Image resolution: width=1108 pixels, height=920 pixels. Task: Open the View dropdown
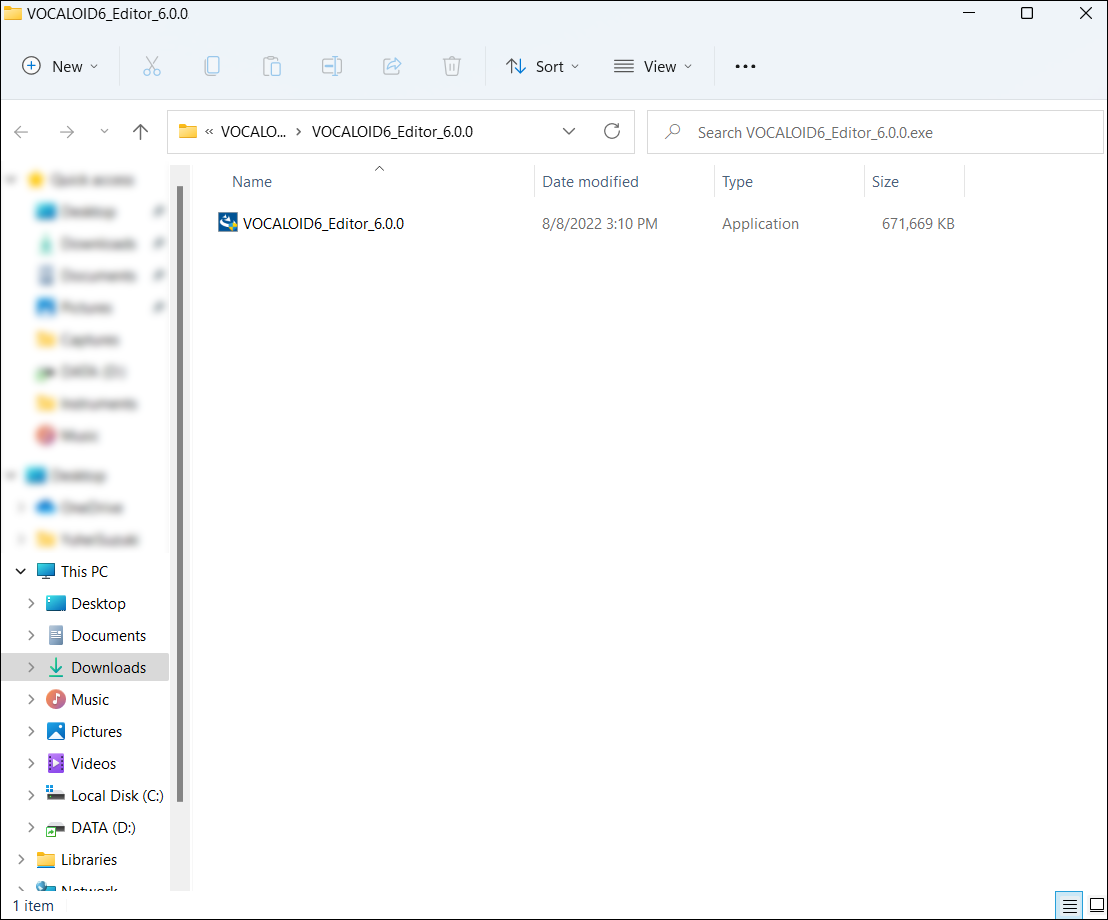(654, 66)
